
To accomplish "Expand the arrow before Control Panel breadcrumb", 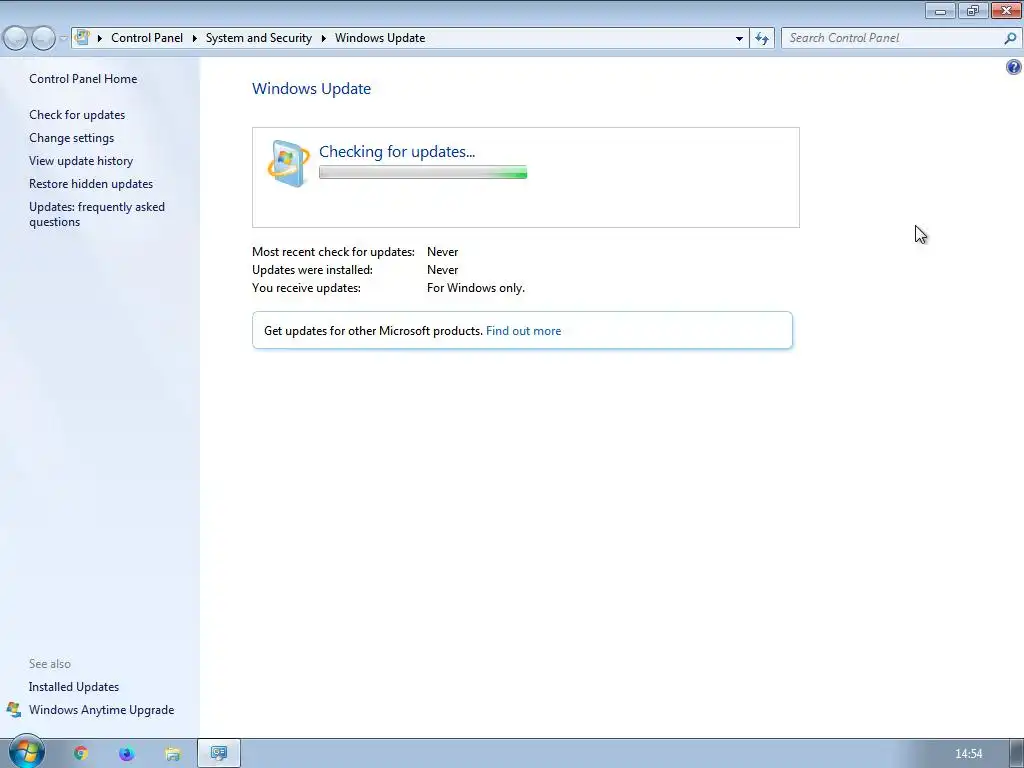I will [100, 39].
